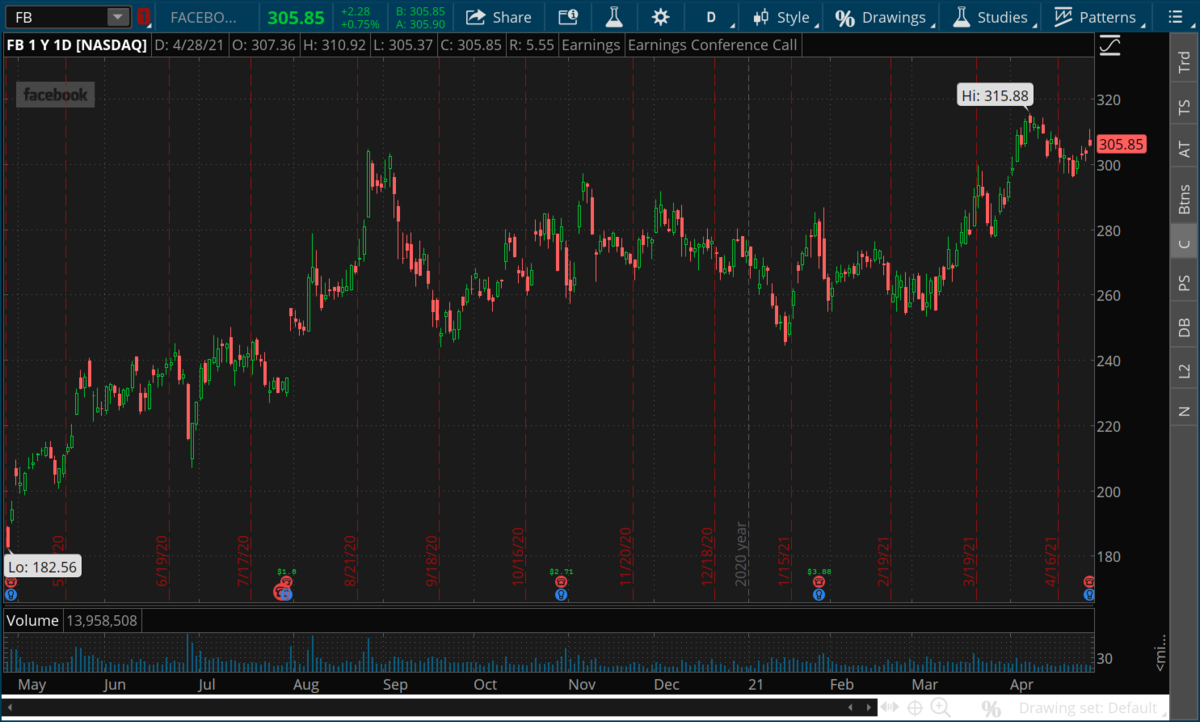Click the FACEBO... company name label
This screenshot has height=722, width=1200.
(205, 17)
